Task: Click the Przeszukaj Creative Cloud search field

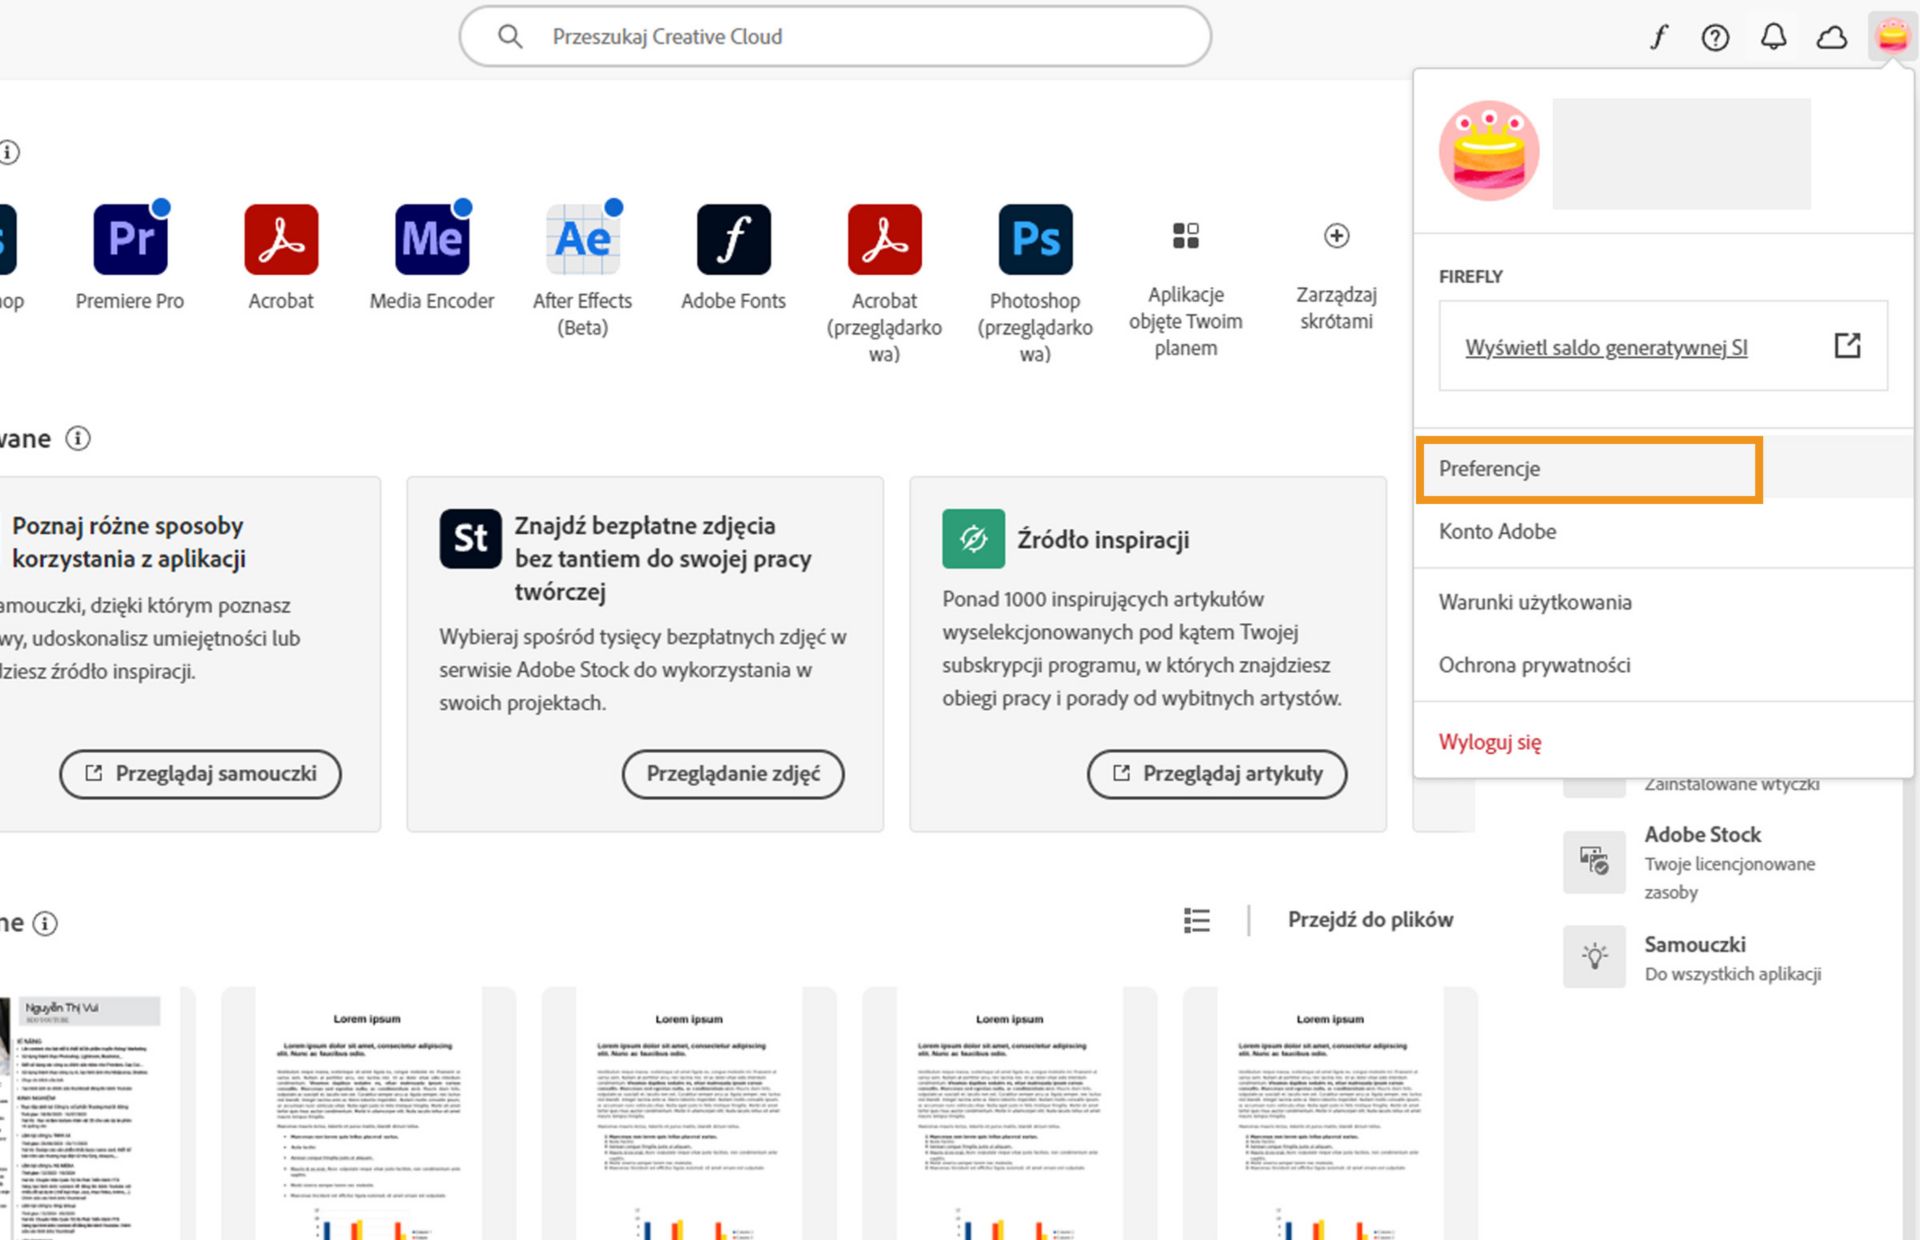Action: click(835, 37)
